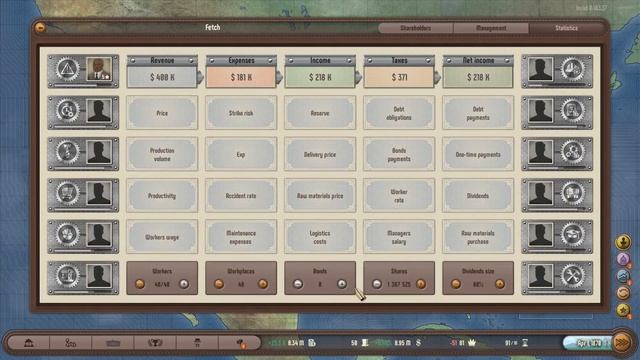This screenshot has height=360, width=640.
Task: Decrease the Workplaces value
Action: point(219,284)
